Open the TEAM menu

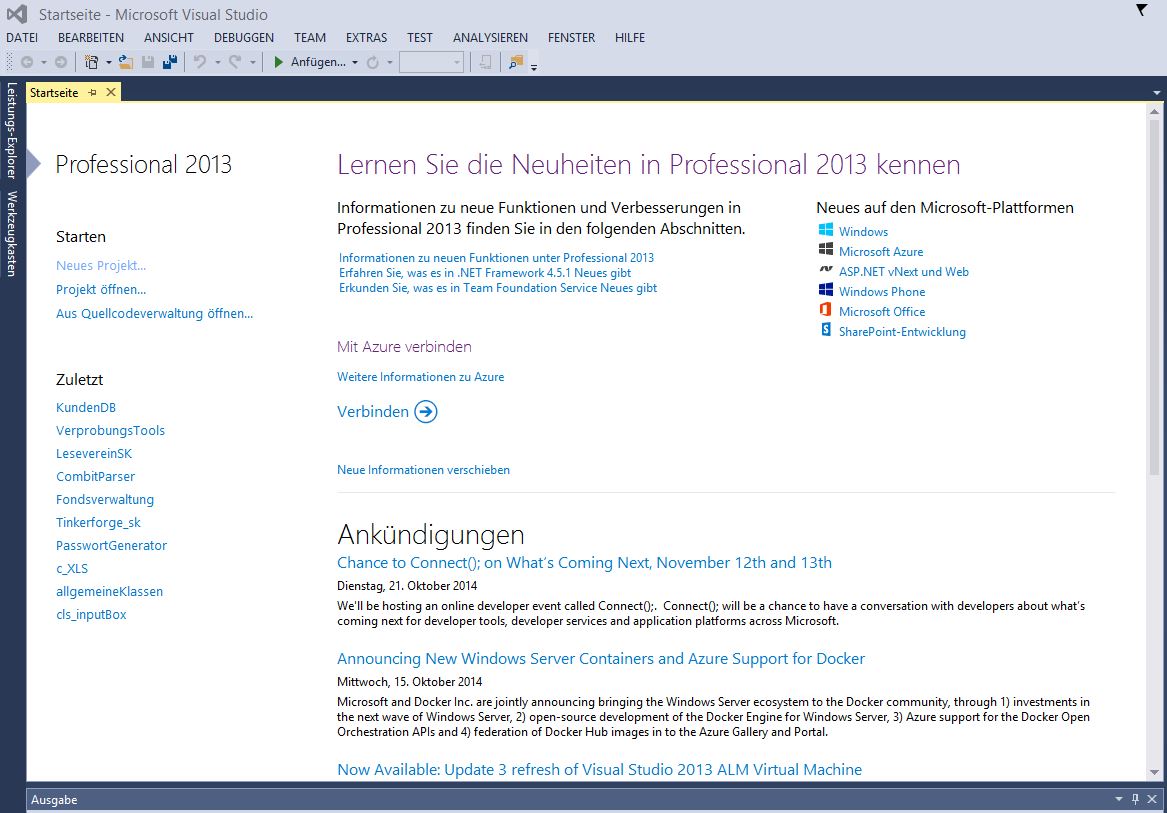tap(310, 37)
